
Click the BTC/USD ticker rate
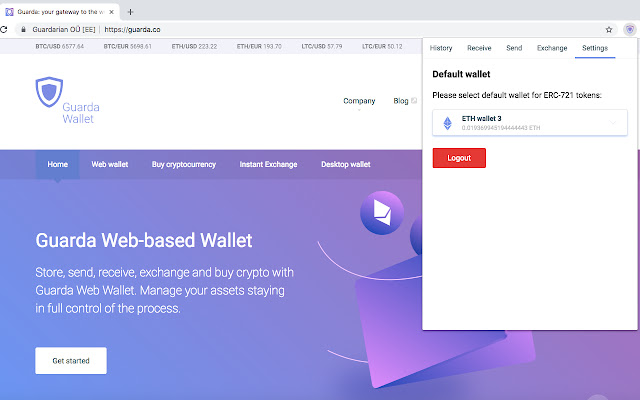tap(60, 47)
